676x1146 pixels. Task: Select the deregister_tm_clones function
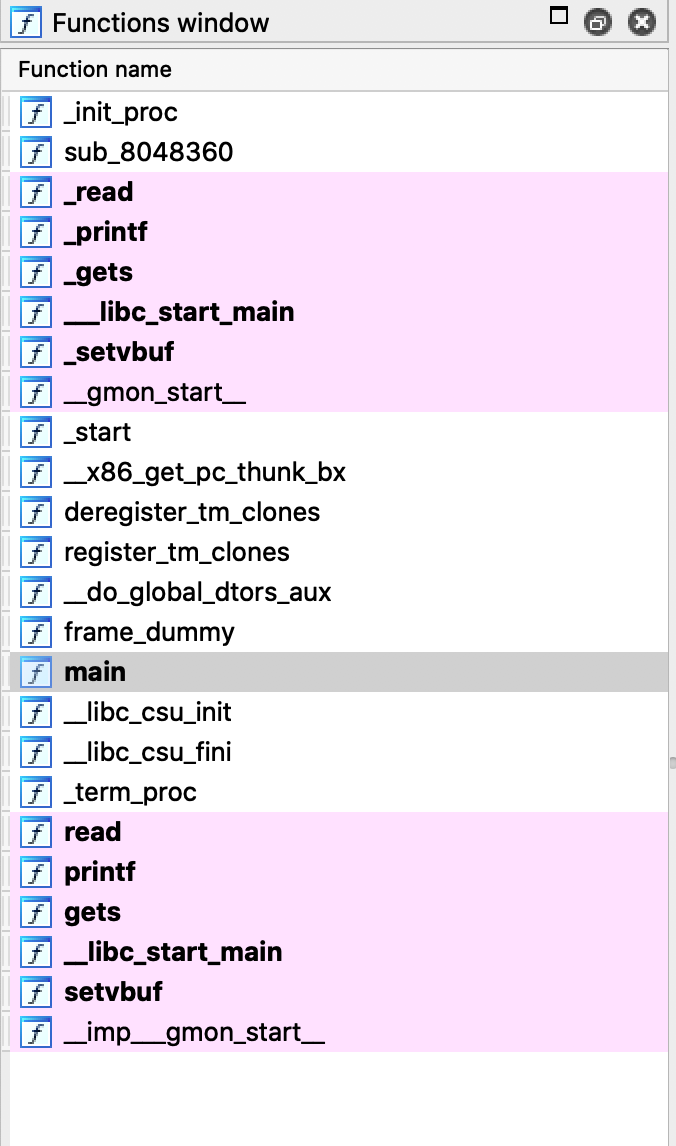[x=339, y=512]
